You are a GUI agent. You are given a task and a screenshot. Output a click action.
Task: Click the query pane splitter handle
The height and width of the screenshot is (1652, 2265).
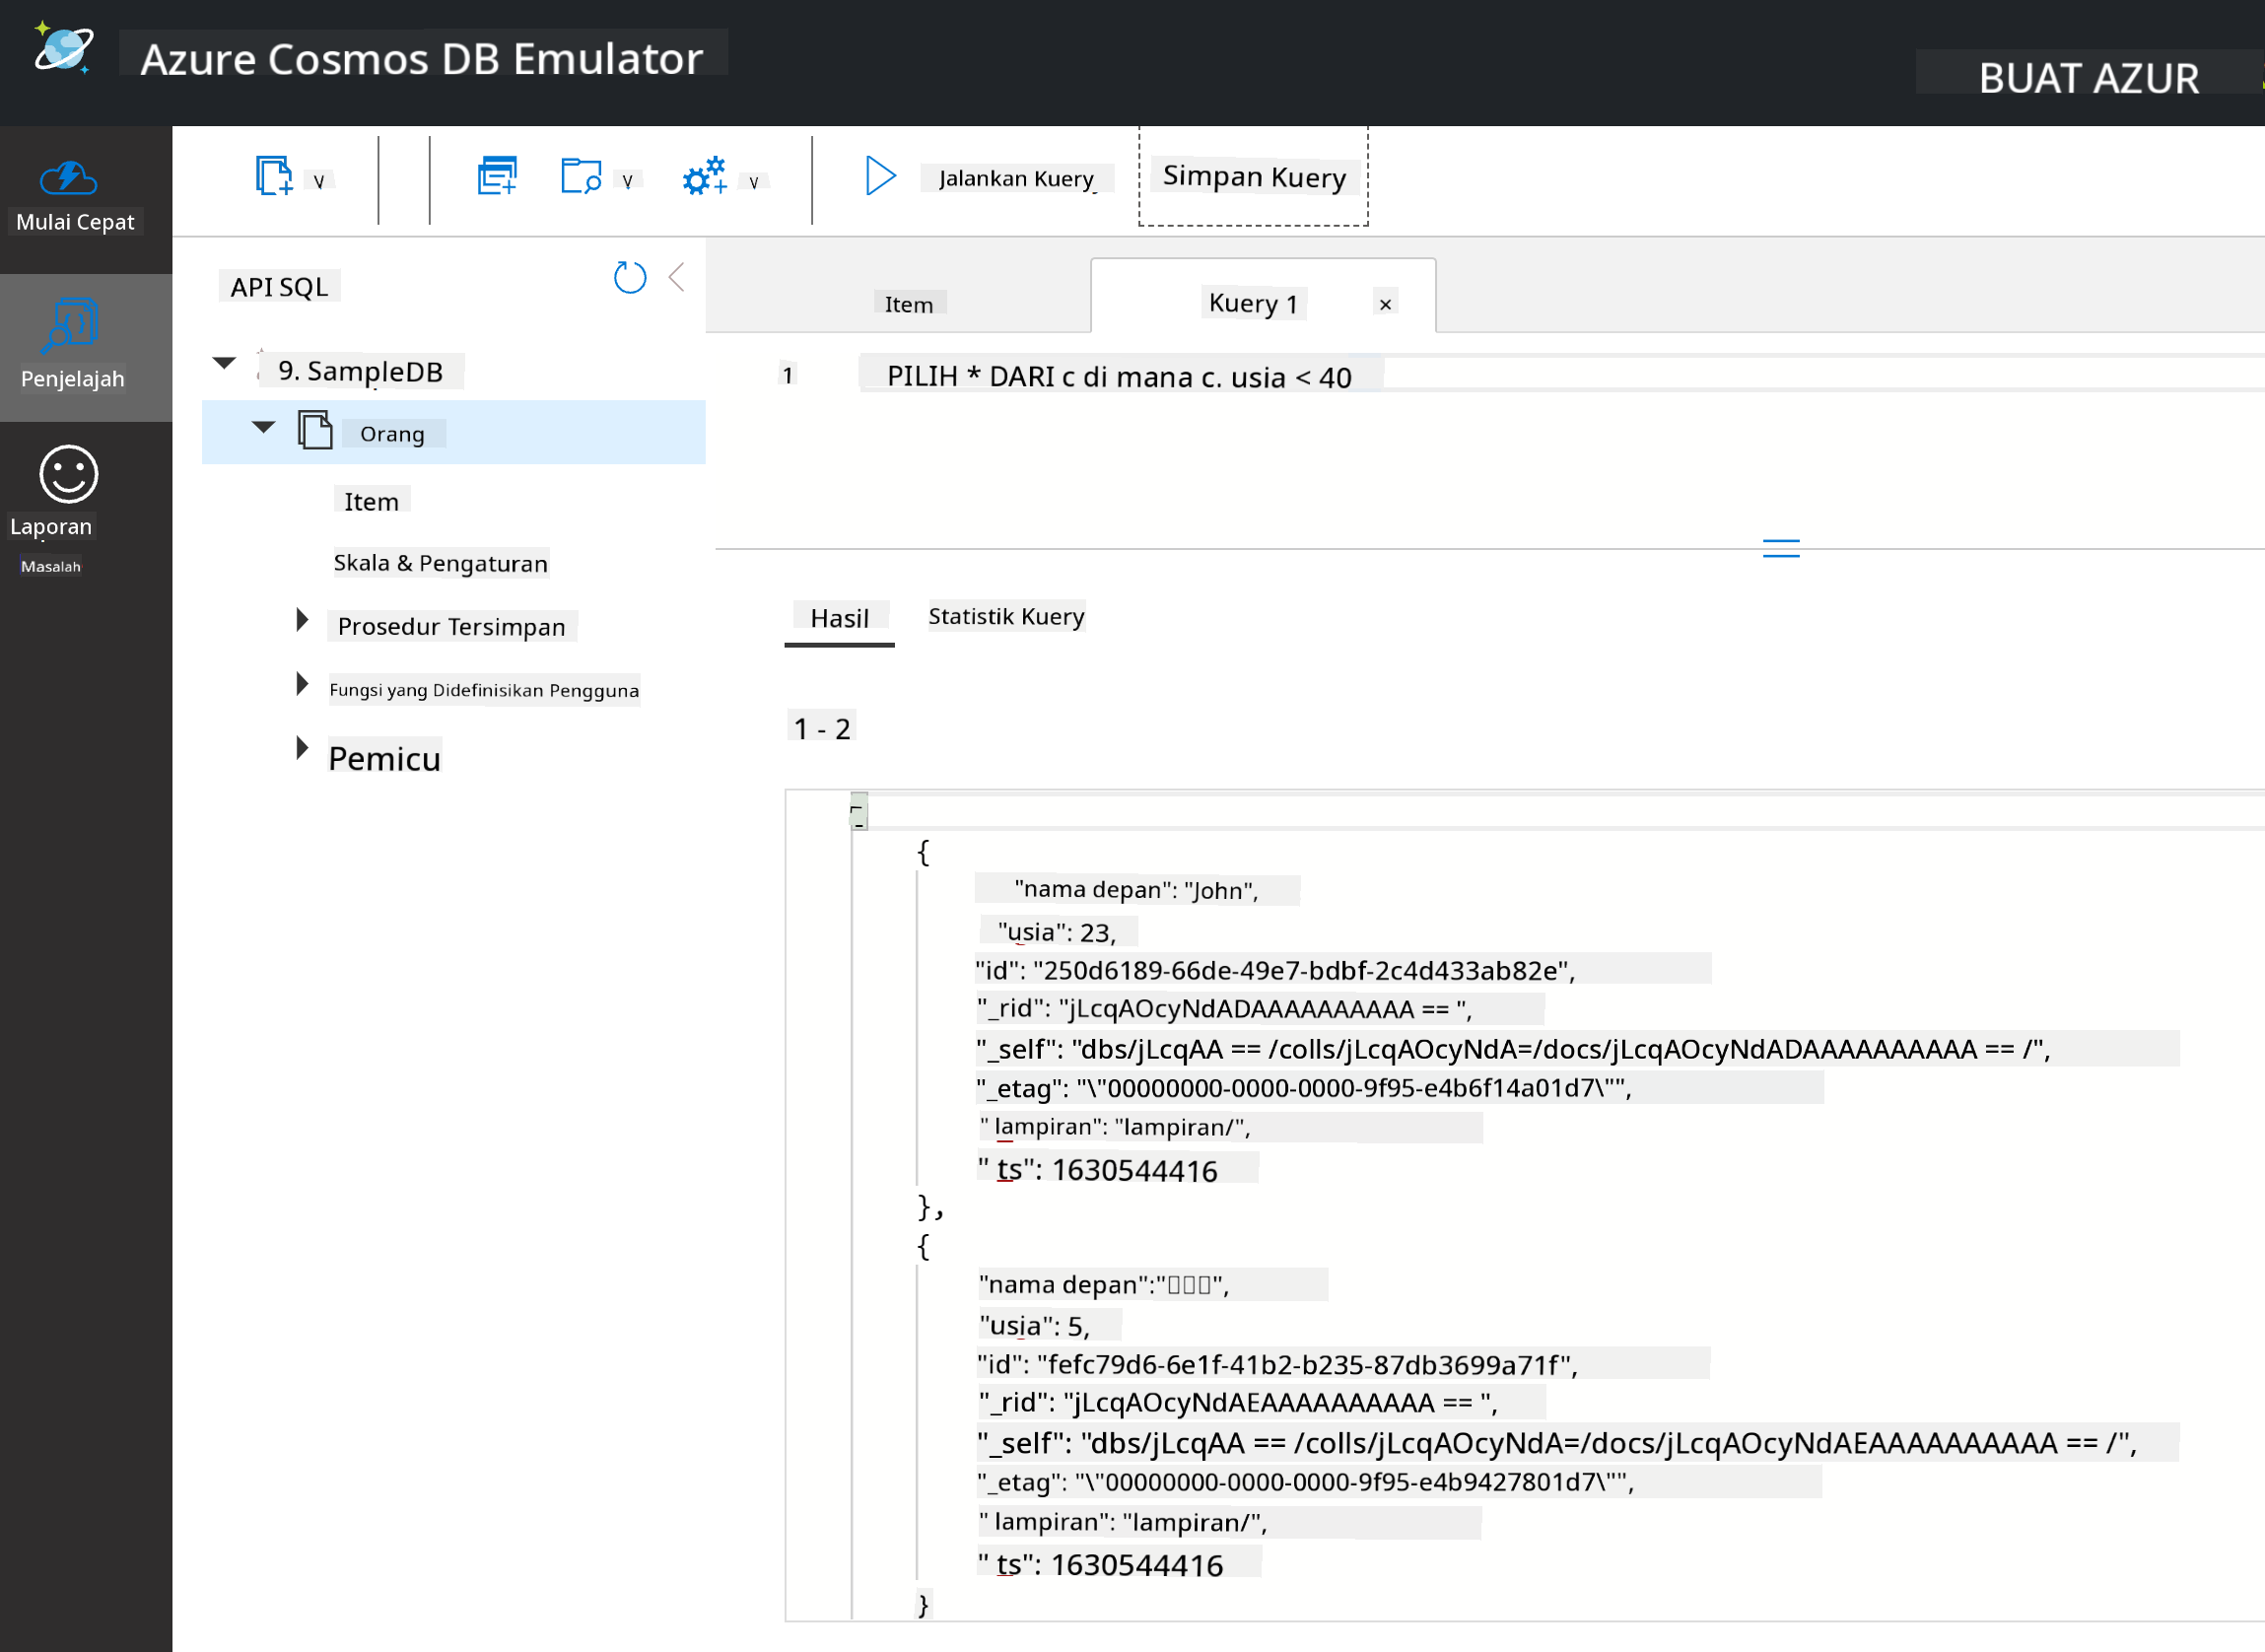pyautogui.click(x=1781, y=548)
